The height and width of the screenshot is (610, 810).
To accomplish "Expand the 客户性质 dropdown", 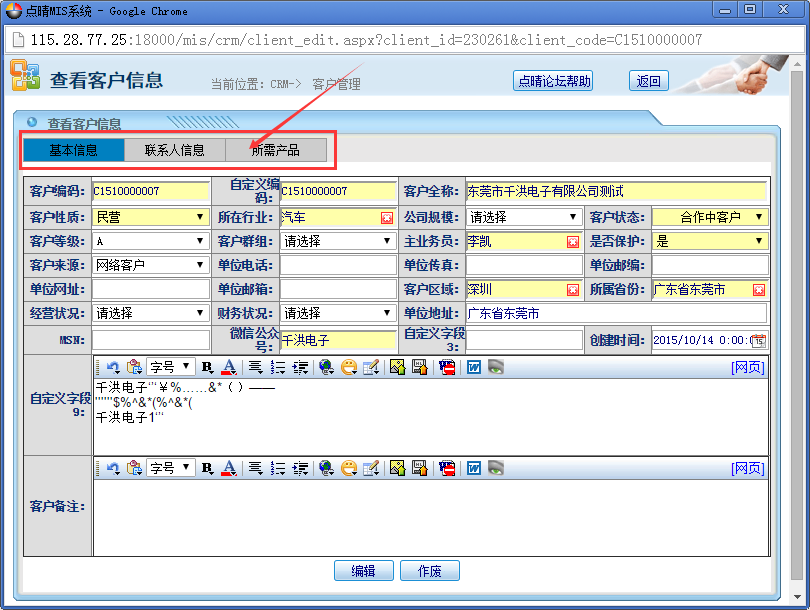I will (201, 217).
